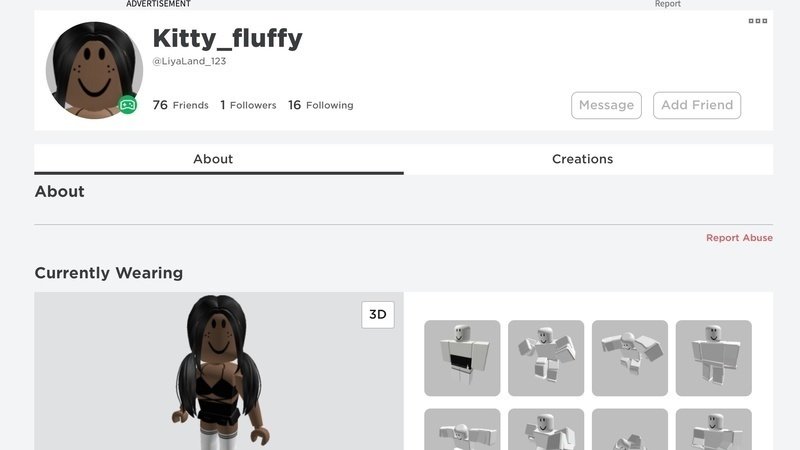Open the three-dot profile options menu
Image resolution: width=800 pixels, height=450 pixels.
pyautogui.click(x=758, y=21)
